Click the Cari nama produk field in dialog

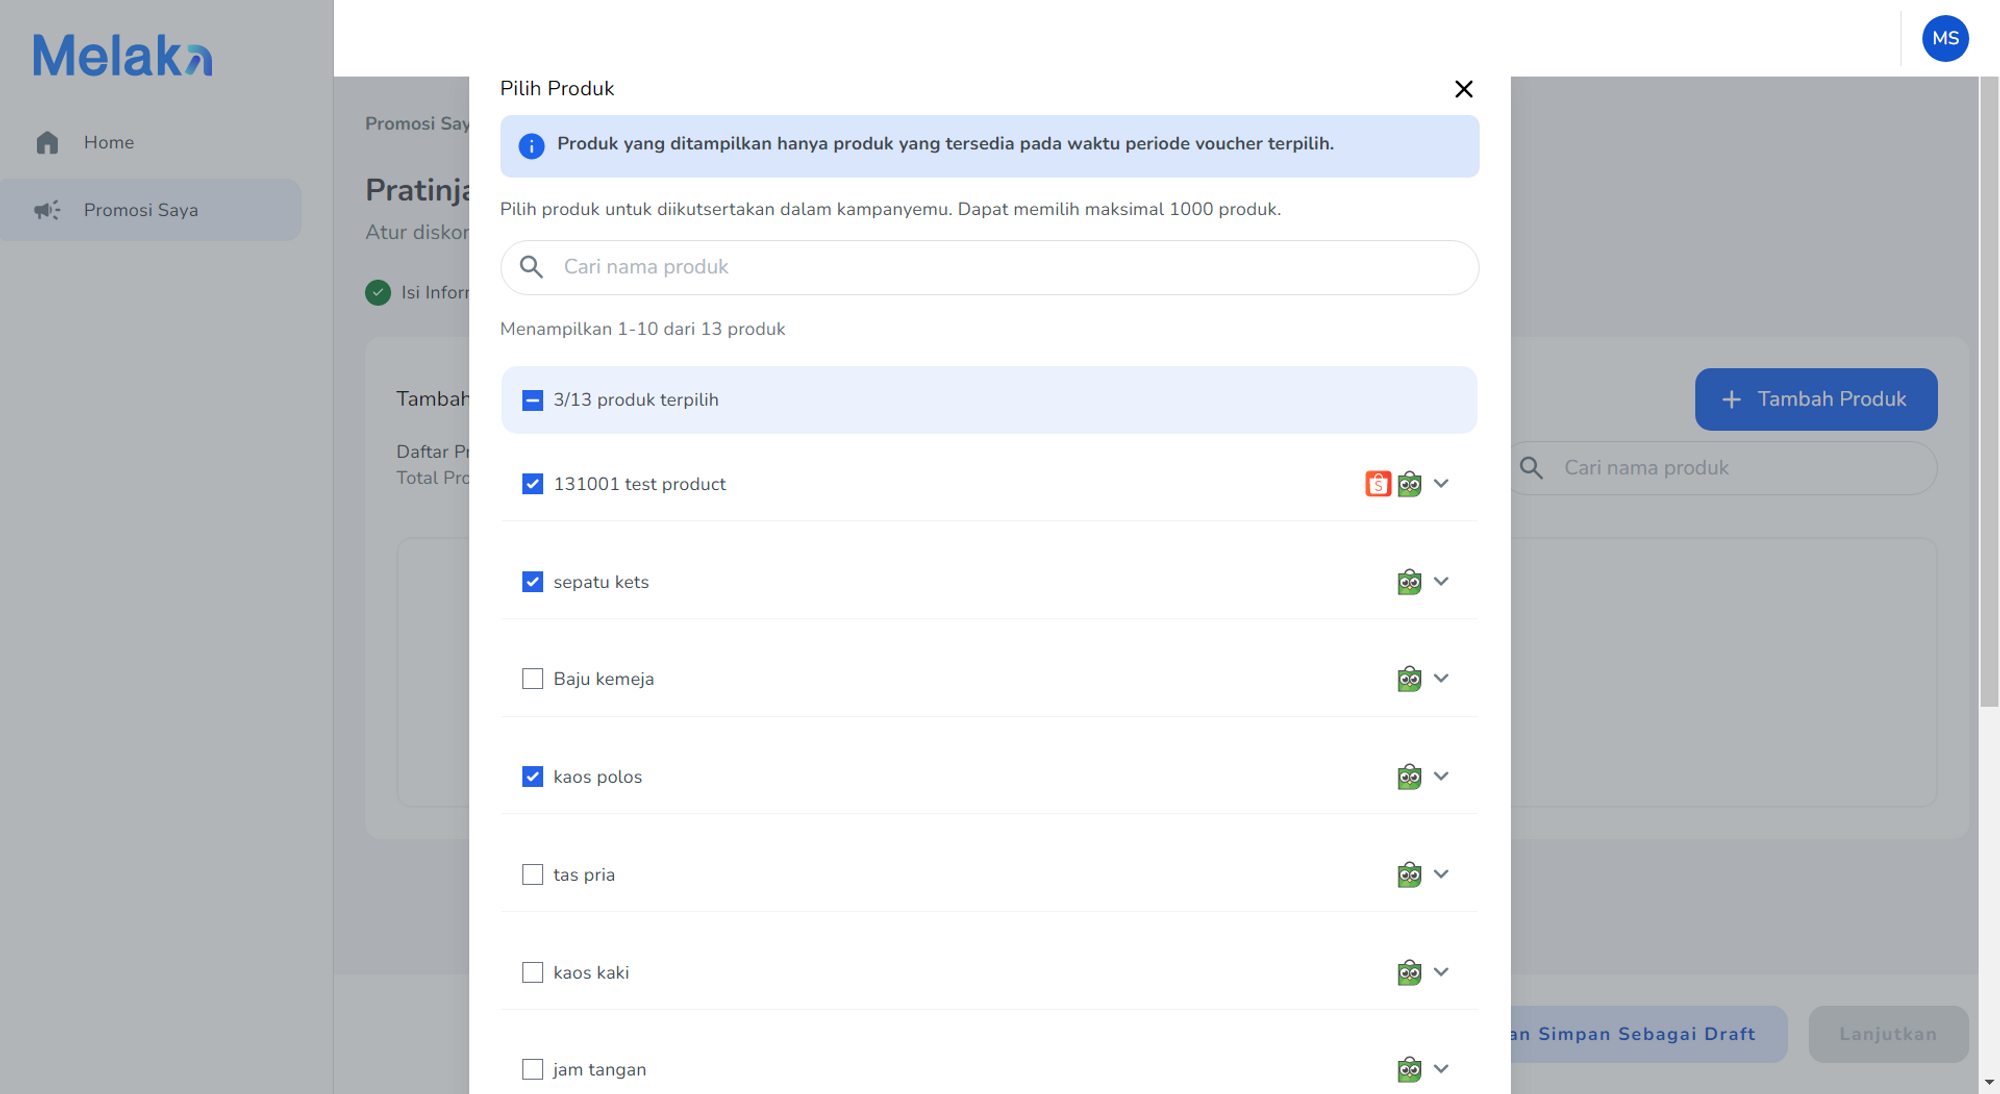pos(989,267)
